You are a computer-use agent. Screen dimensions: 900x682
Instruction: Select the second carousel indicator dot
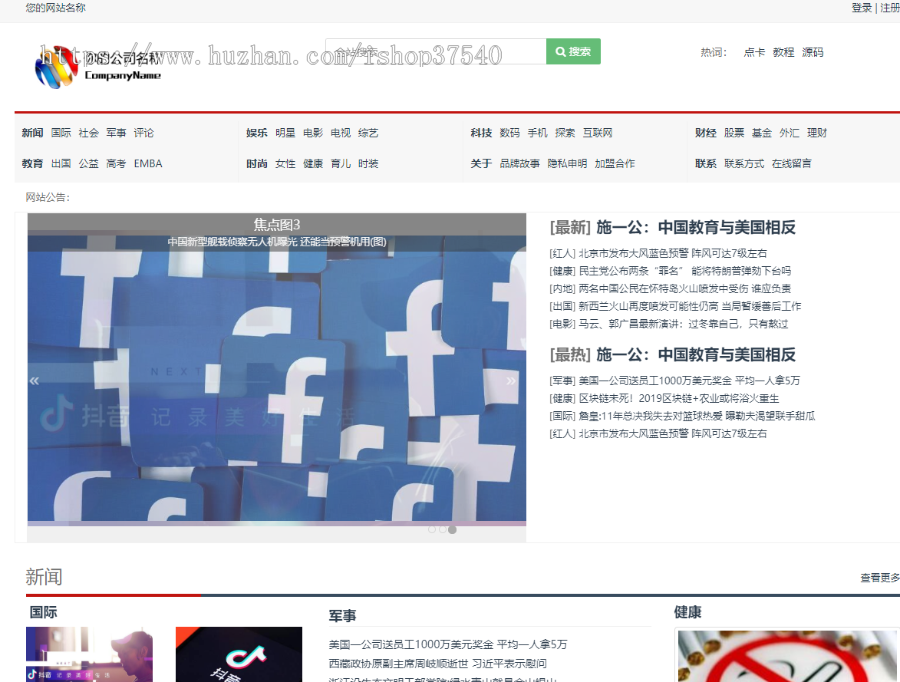[x=442, y=529]
